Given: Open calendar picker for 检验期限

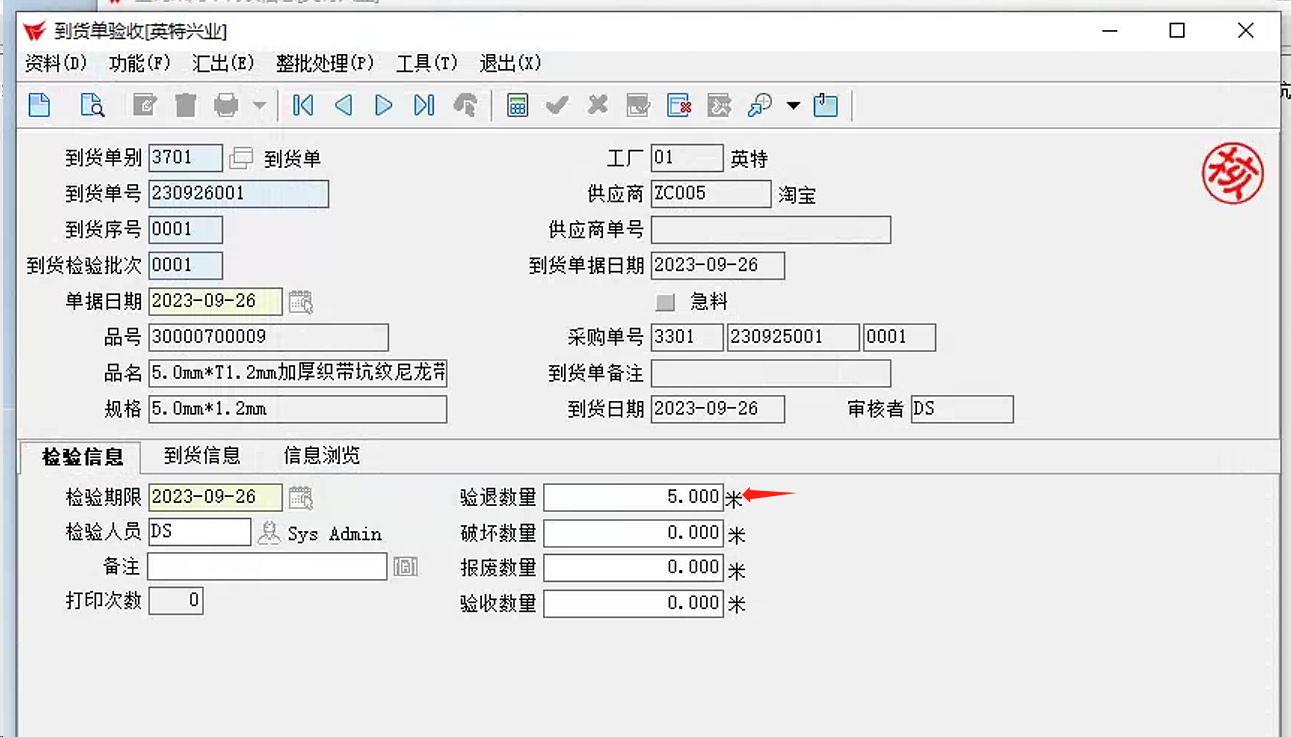Looking at the screenshot, I should tap(300, 497).
